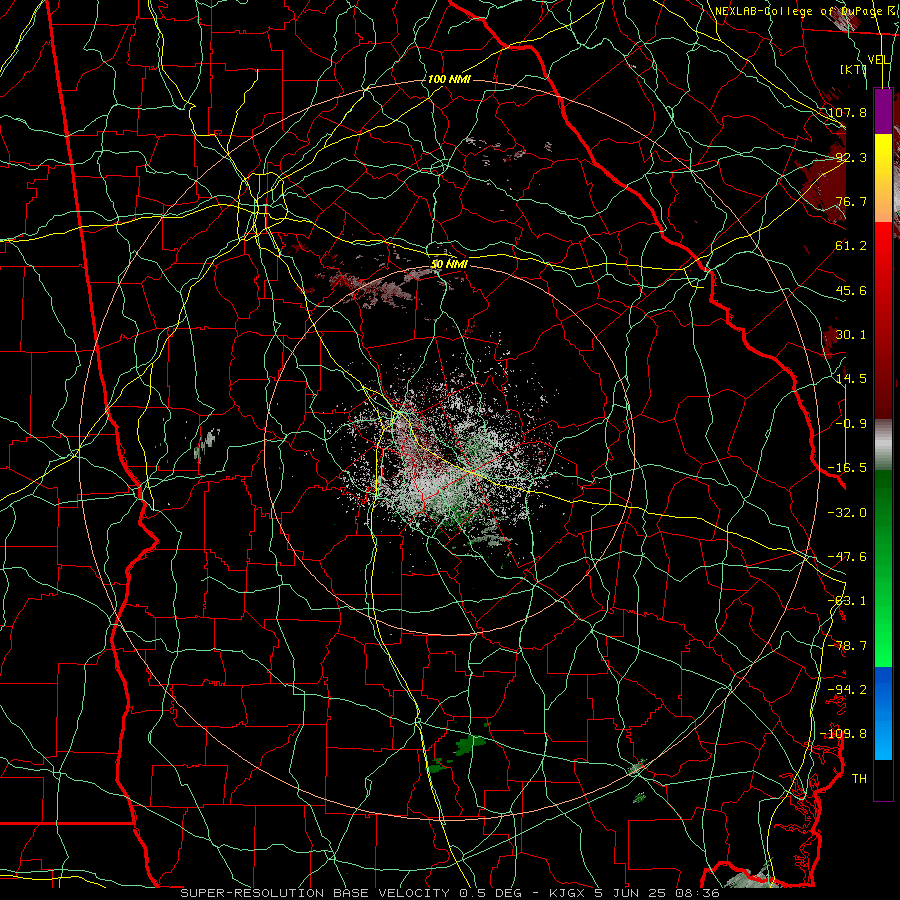Select the -109.8 value on the velocity scale
Screen dimensions: 900x900
(844, 734)
